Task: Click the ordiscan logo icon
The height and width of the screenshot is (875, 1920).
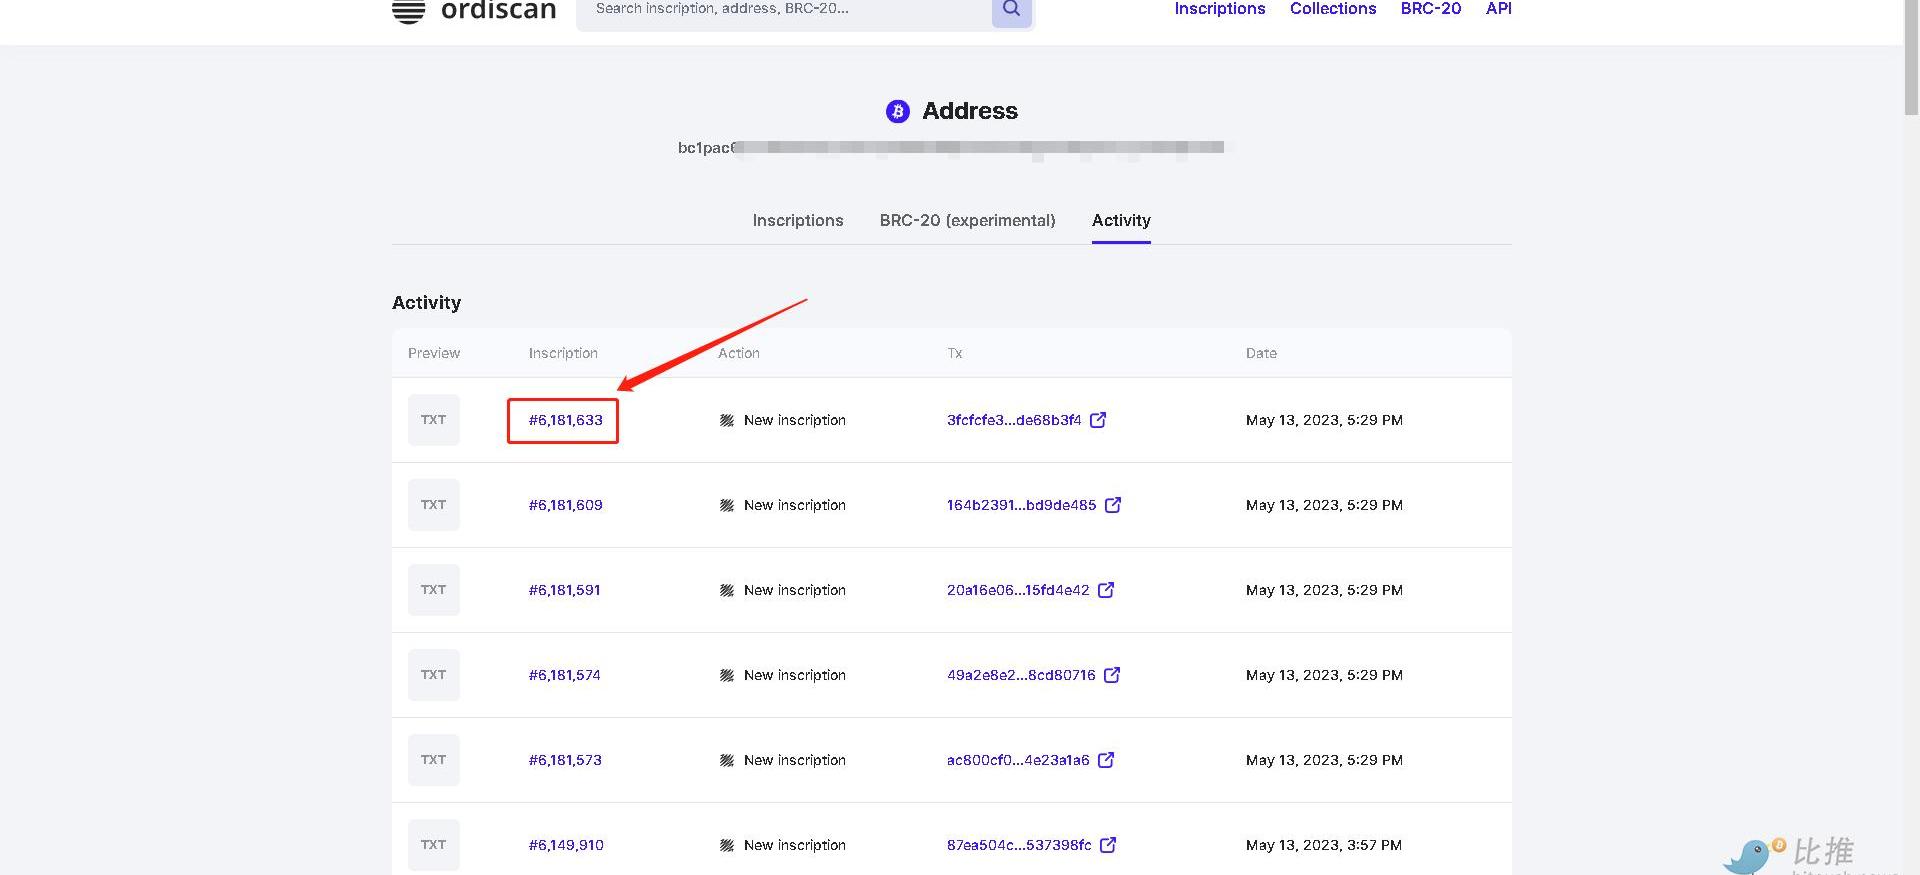Action: pos(408,11)
